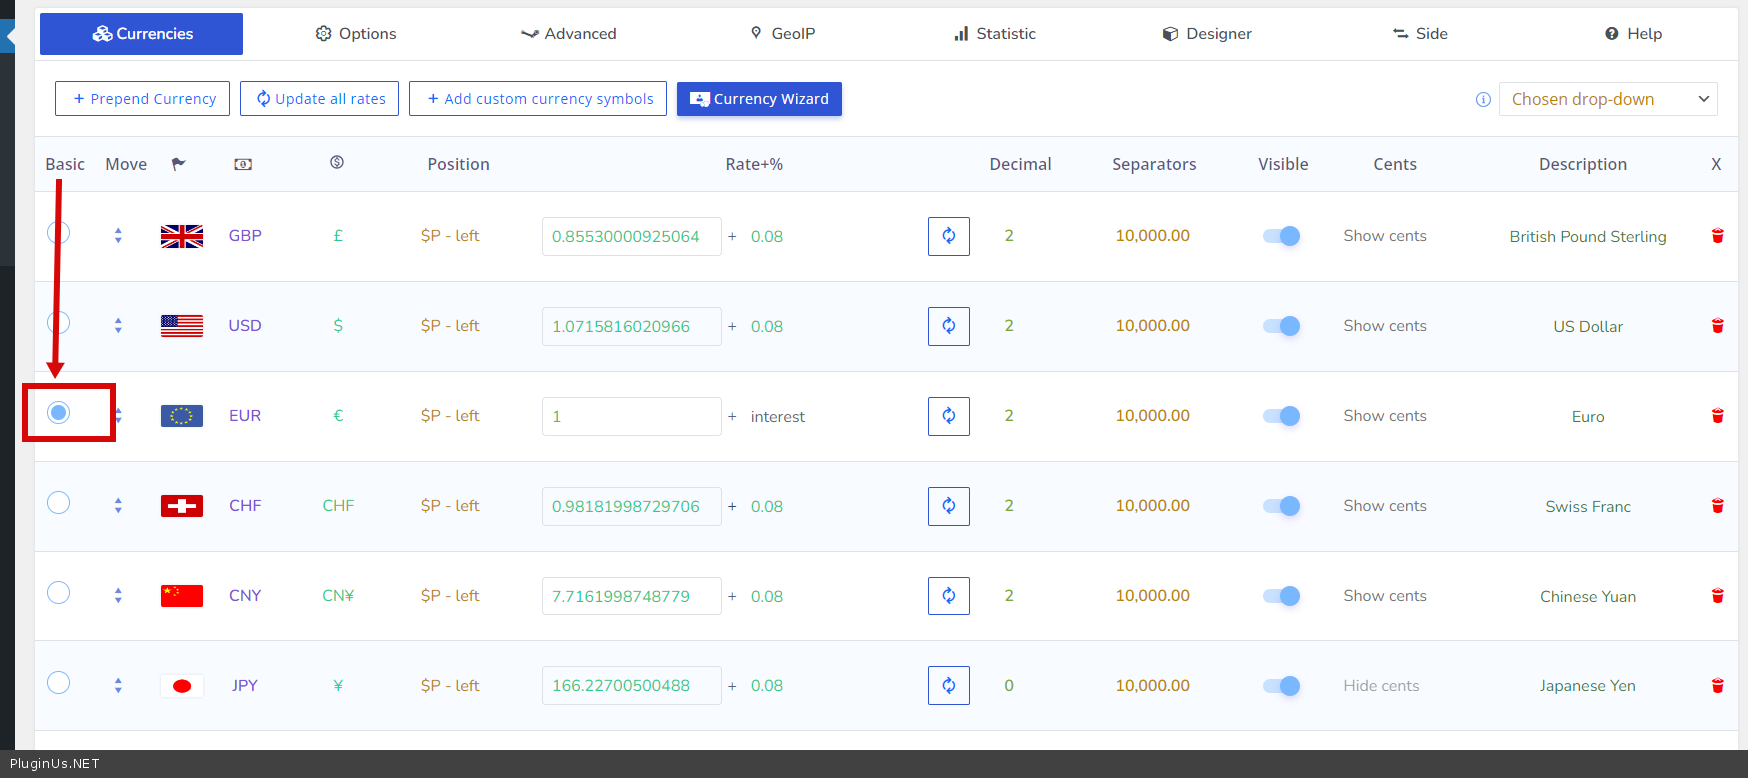
Task: Disable visibility for Japanese Yen
Action: coord(1281,686)
